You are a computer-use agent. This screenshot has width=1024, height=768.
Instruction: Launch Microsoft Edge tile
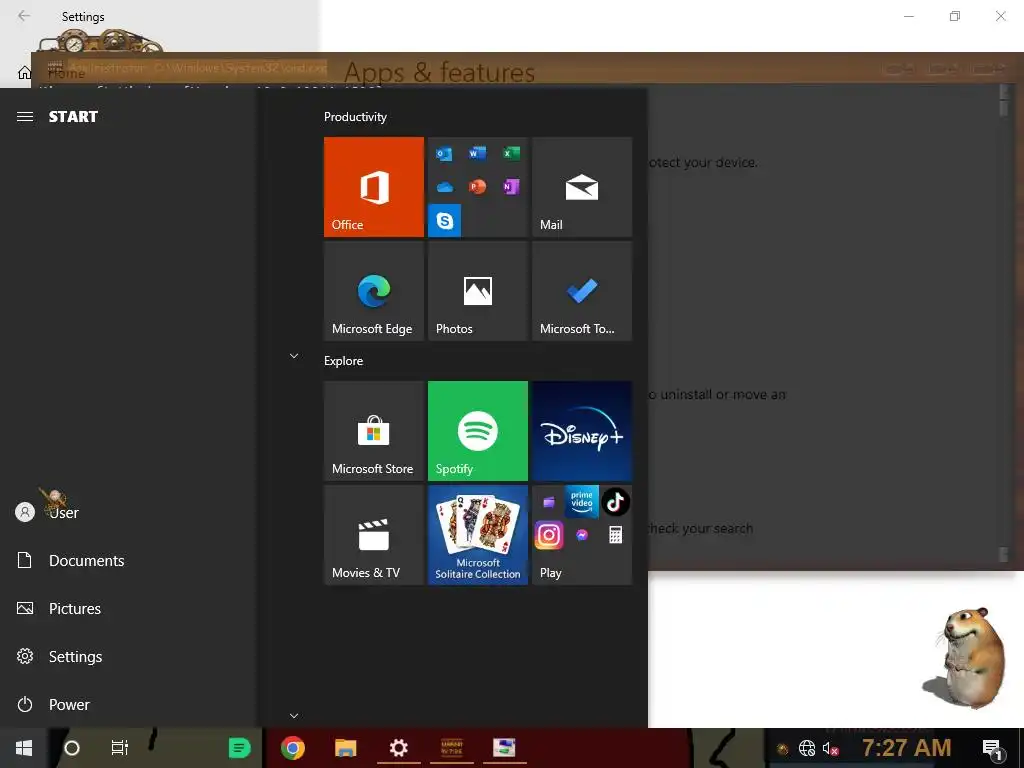(374, 291)
